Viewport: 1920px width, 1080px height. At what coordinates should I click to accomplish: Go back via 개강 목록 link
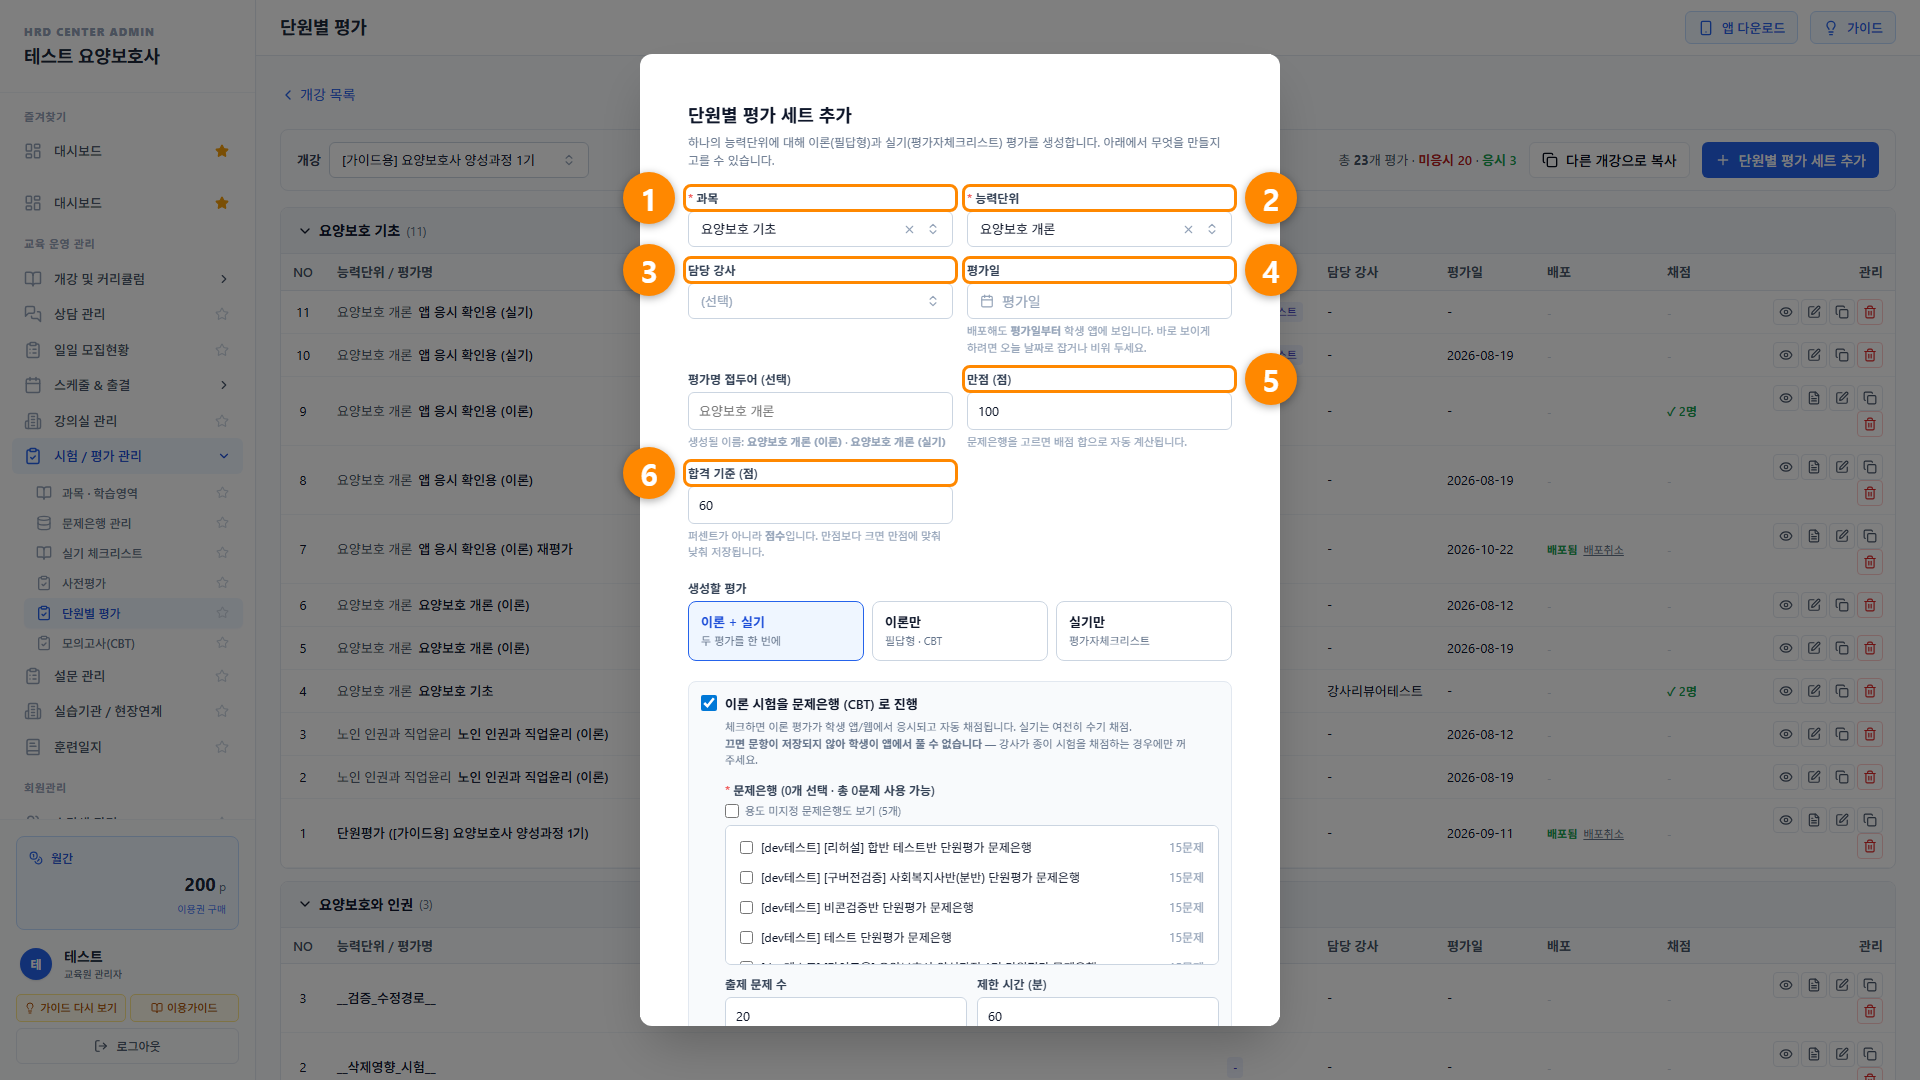(x=319, y=95)
